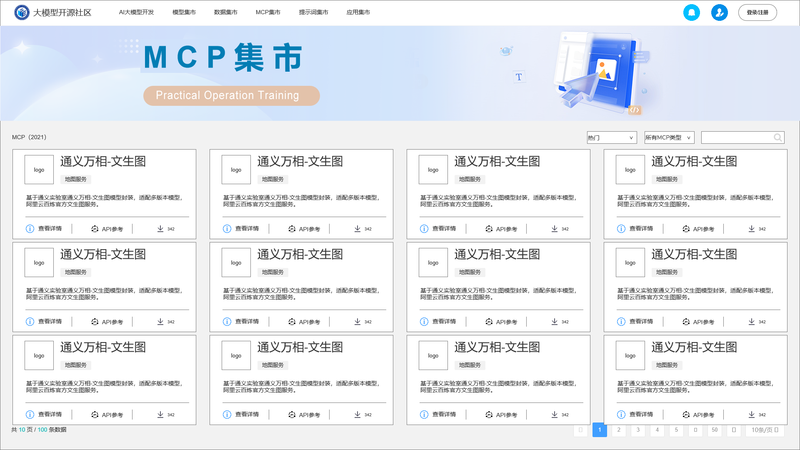
Task: Click the download icon on row one, second card
Action: click(x=357, y=229)
